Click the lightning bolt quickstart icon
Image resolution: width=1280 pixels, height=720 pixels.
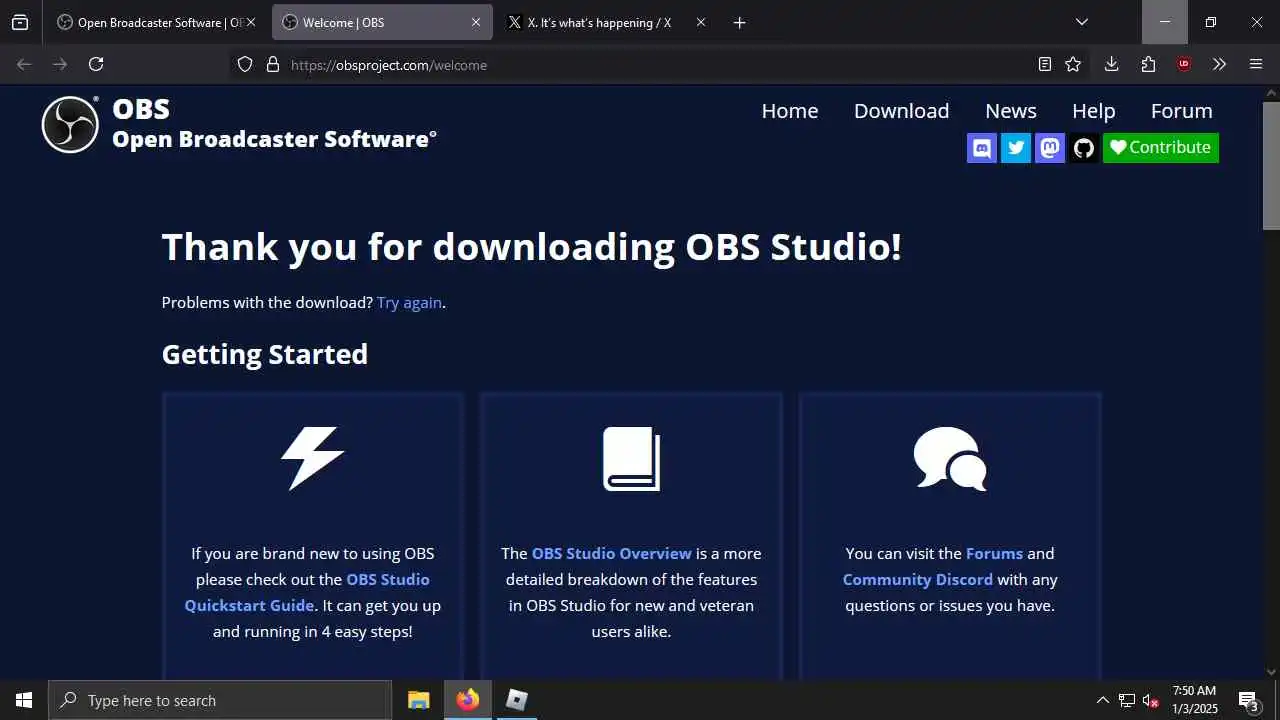(312, 458)
